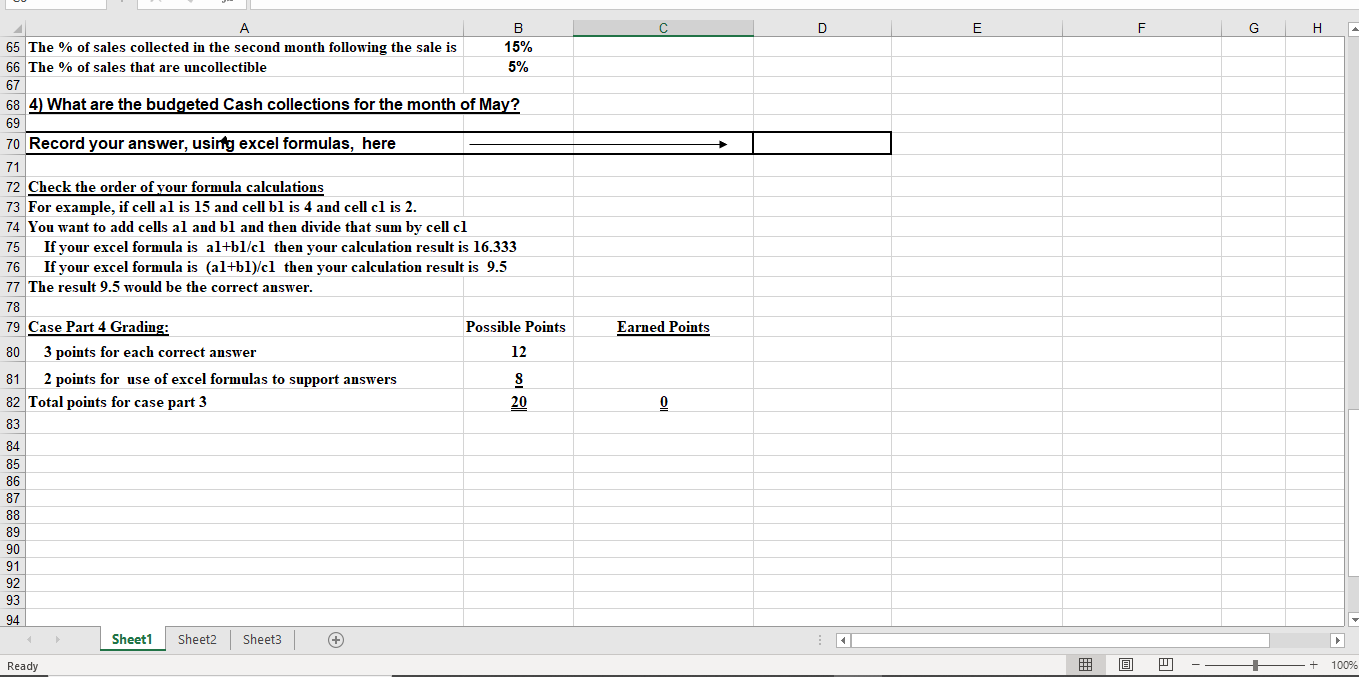Image resolution: width=1359 pixels, height=677 pixels.
Task: Select '% of sales that are uncollectible' cell
Action: (244, 67)
